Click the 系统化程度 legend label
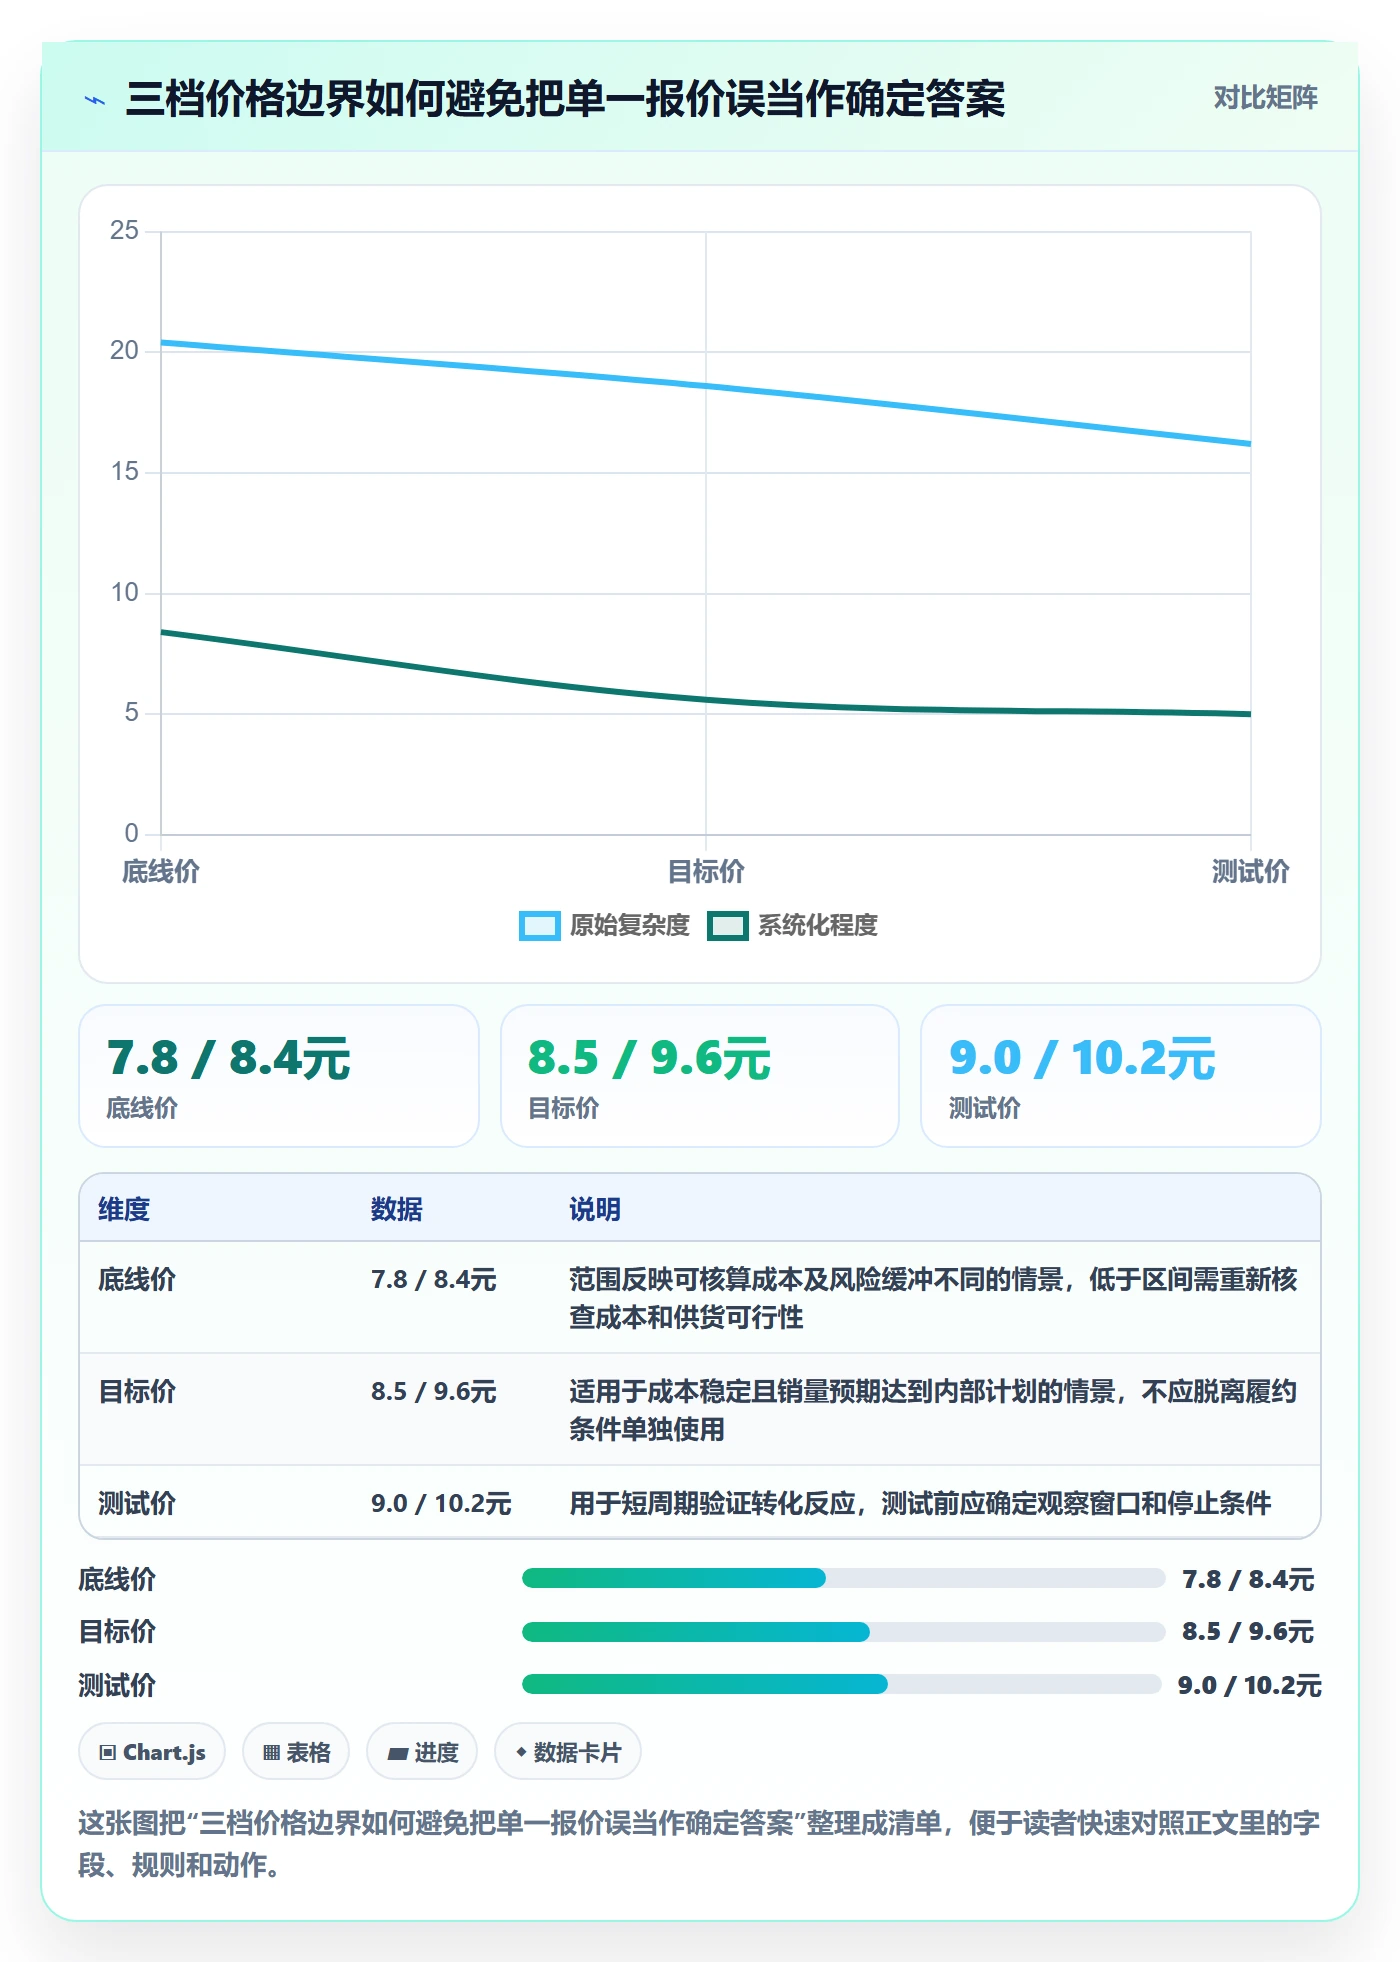The image size is (1400, 1962). tap(818, 926)
